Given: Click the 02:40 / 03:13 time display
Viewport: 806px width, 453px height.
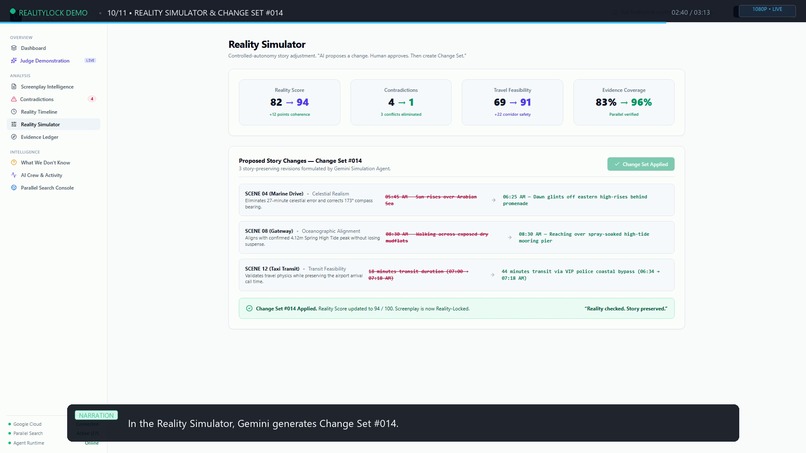Looking at the screenshot, I should click(x=690, y=12).
